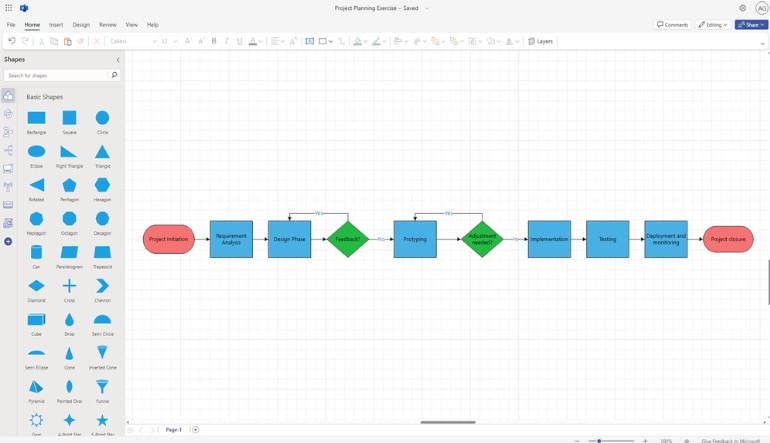Image resolution: width=770 pixels, height=443 pixels.
Task: Open the Comments pane
Action: pos(672,25)
